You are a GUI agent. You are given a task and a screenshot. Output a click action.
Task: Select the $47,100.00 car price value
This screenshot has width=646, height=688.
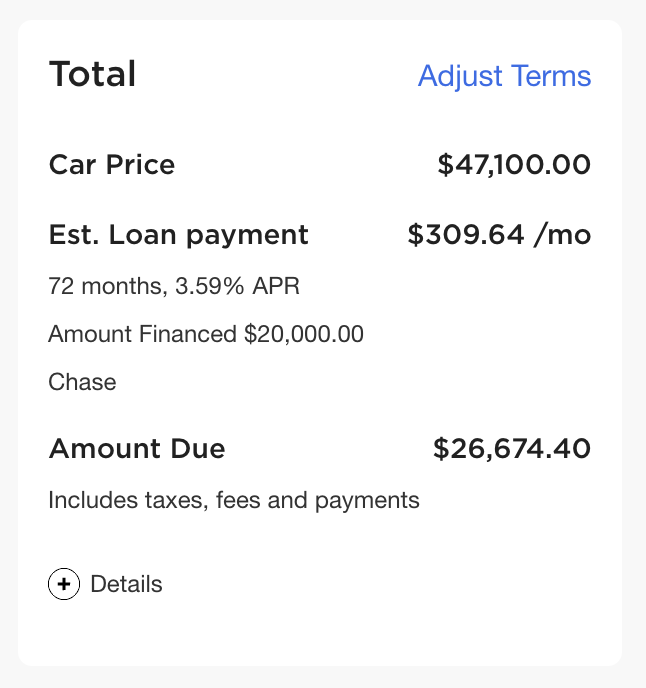514,165
